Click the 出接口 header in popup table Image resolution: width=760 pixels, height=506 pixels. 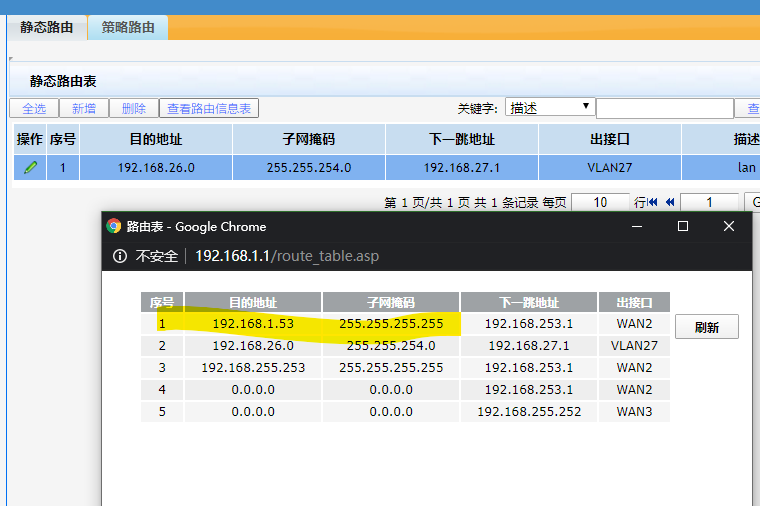[634, 302]
